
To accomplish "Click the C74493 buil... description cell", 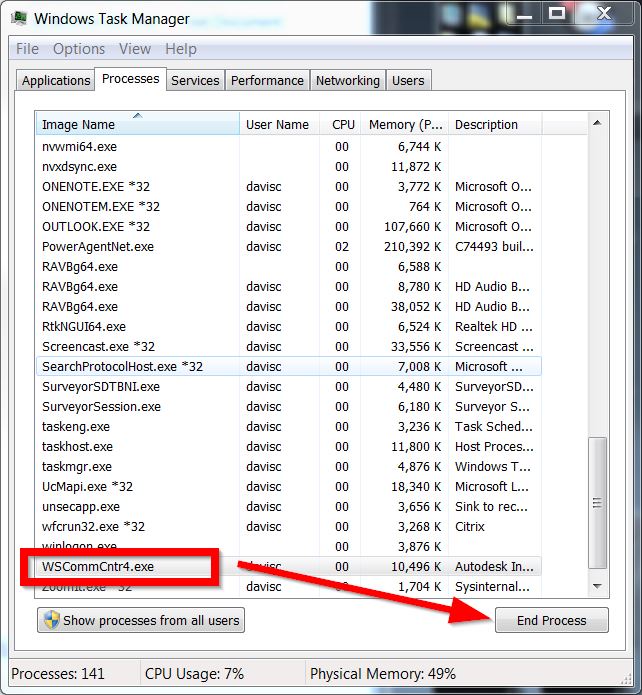I will point(494,247).
